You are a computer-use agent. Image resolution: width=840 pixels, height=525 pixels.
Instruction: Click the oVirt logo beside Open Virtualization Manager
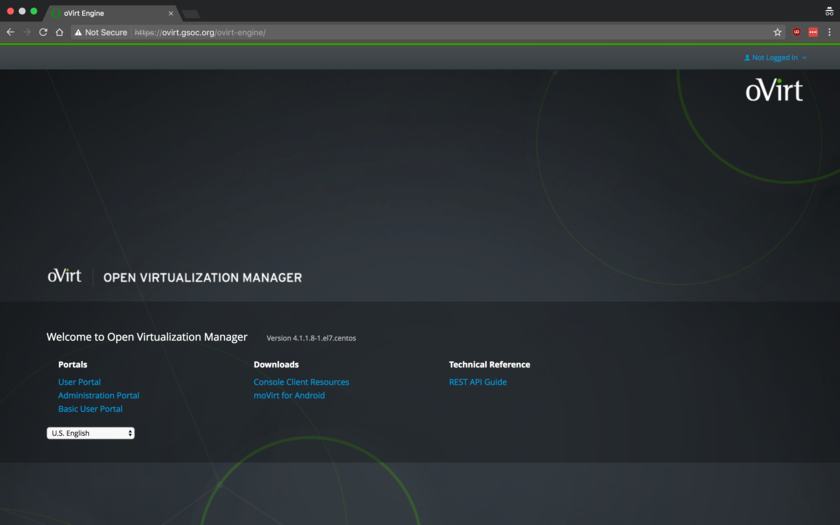[x=64, y=275]
